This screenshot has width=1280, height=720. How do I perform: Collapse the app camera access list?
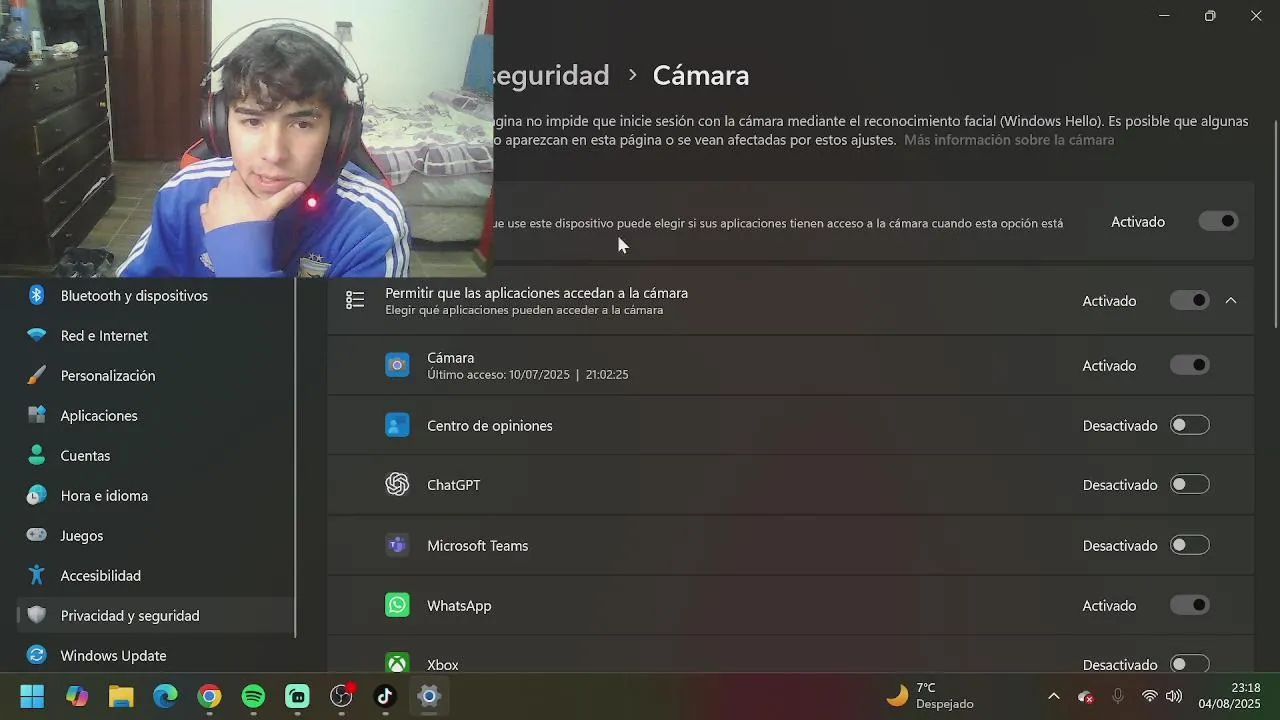coord(1231,300)
